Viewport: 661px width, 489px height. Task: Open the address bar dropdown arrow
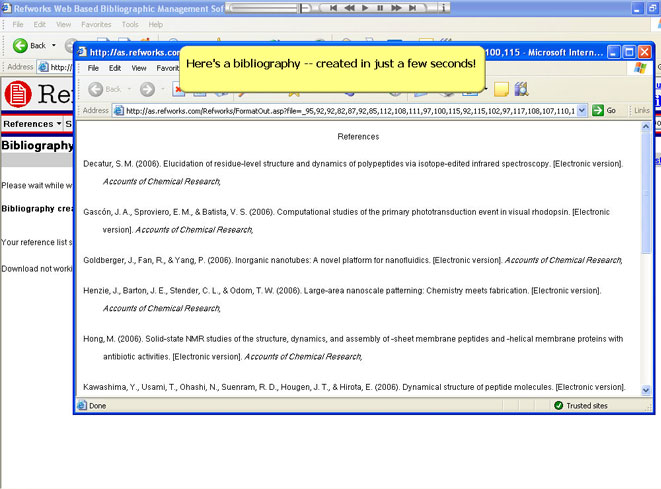(x=582, y=110)
